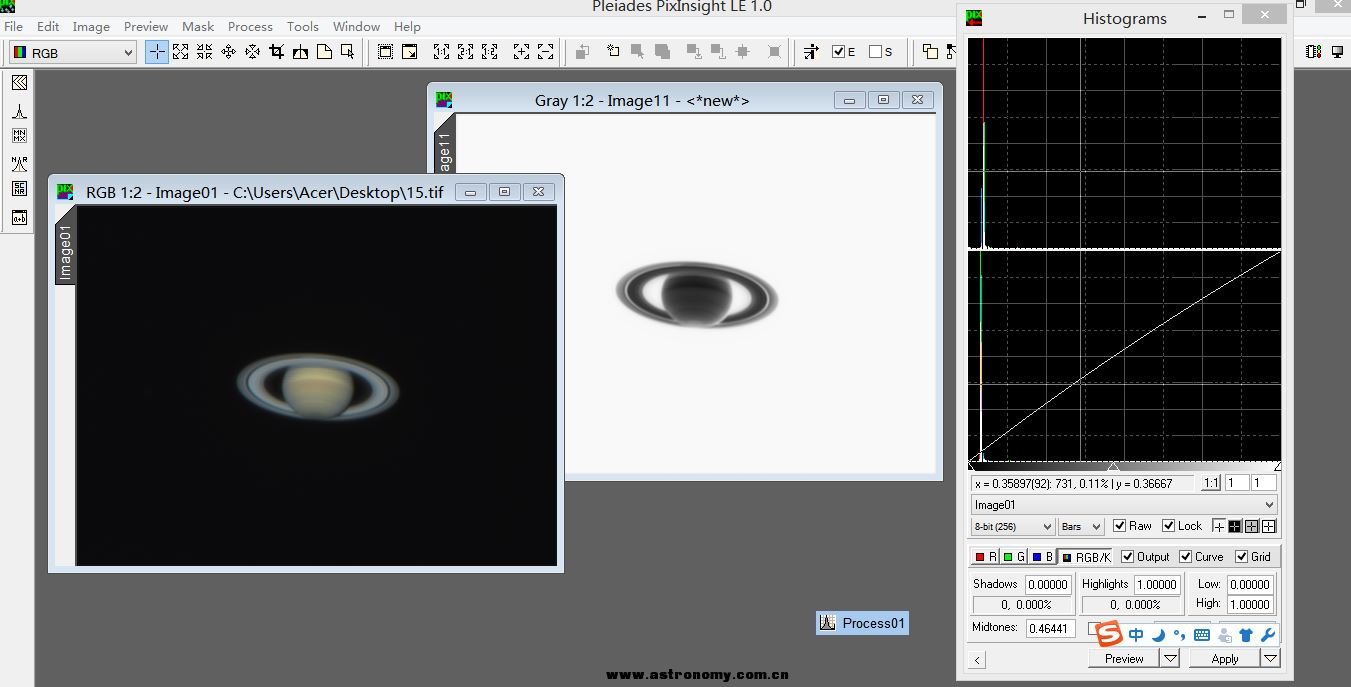Open the N/R noise reduction sidebar tool
Viewport: 1351px width, 687px height.
19,164
